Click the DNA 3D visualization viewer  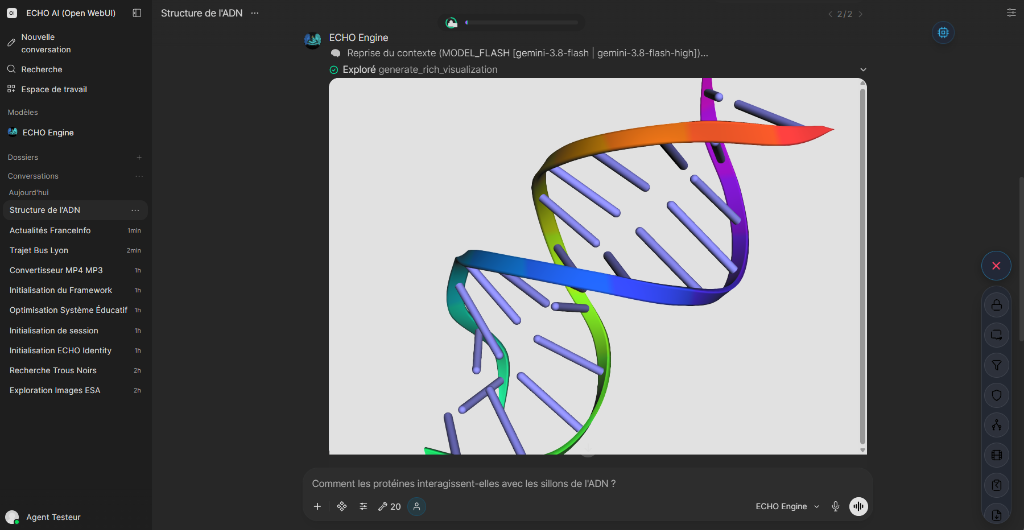(x=594, y=266)
